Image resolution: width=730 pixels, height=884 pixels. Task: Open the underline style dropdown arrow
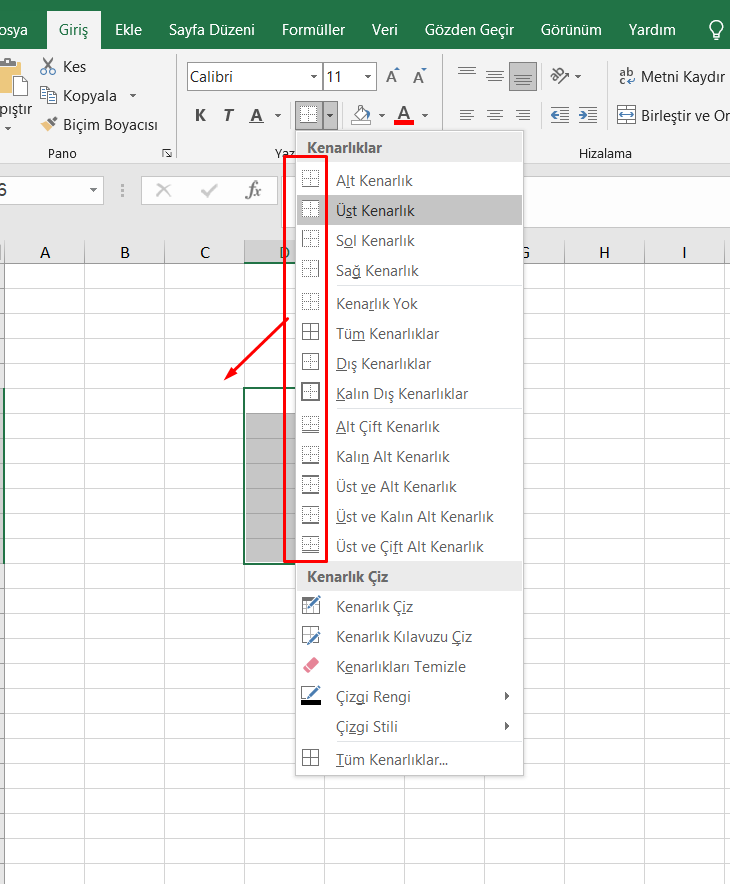(x=278, y=116)
